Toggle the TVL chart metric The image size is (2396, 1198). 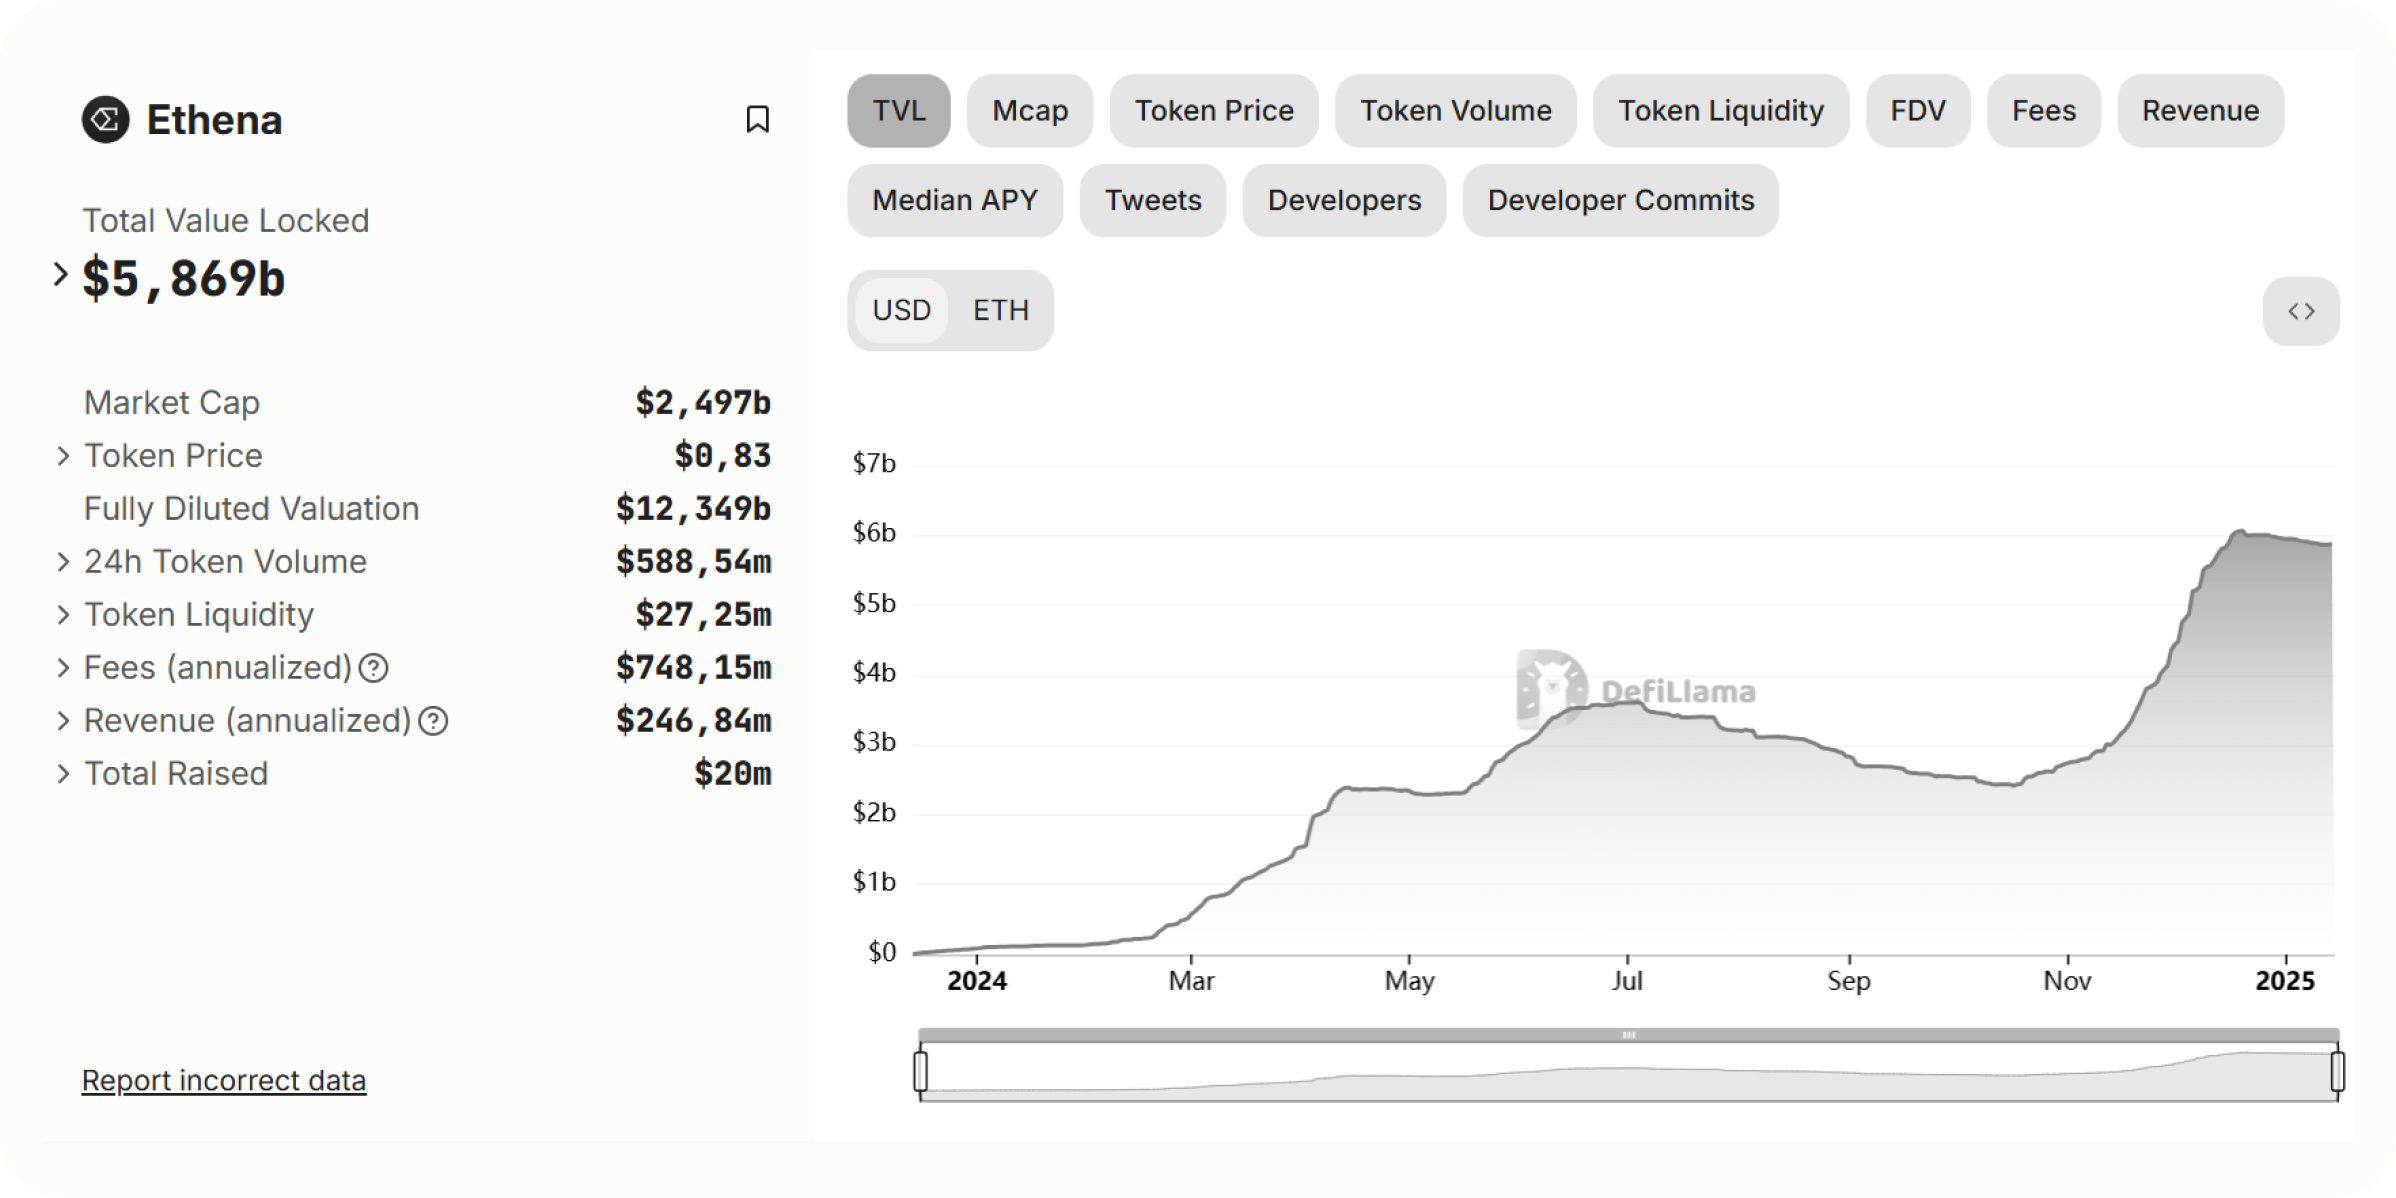tap(898, 110)
